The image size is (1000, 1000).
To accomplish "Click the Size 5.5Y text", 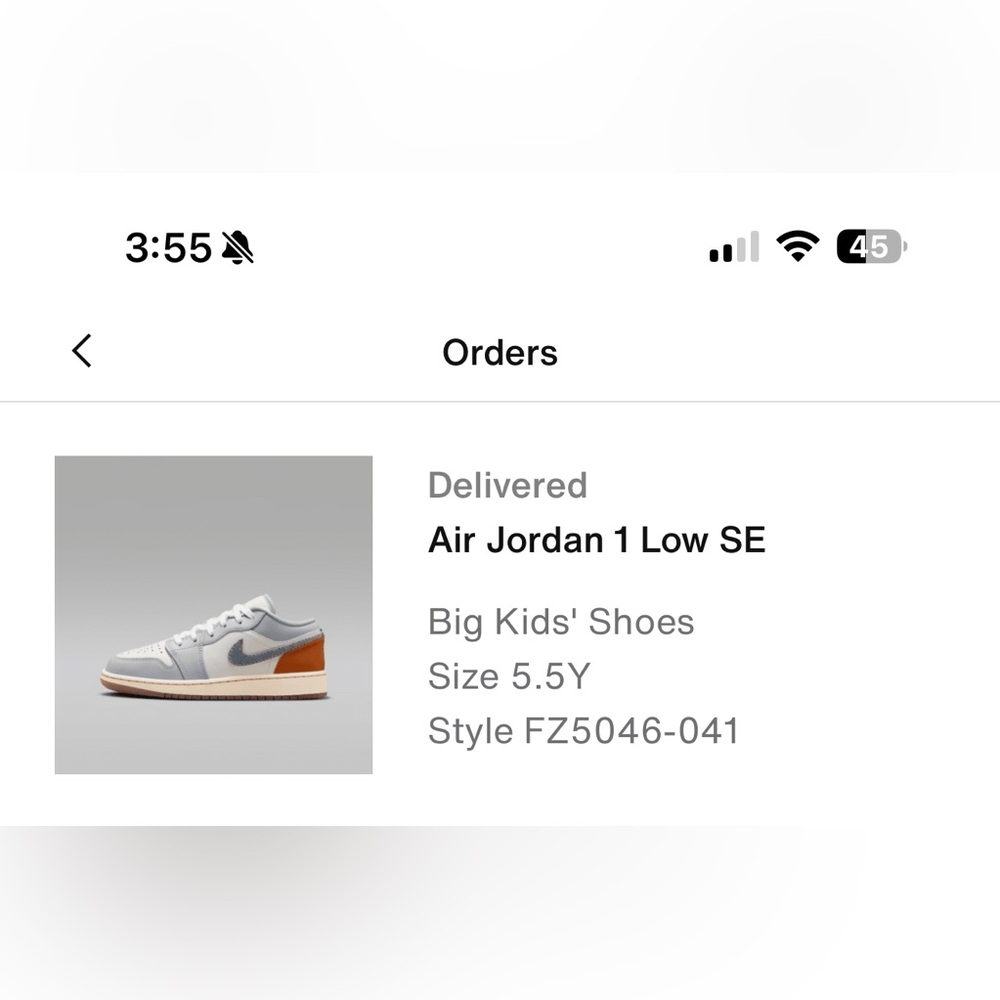I will click(510, 676).
